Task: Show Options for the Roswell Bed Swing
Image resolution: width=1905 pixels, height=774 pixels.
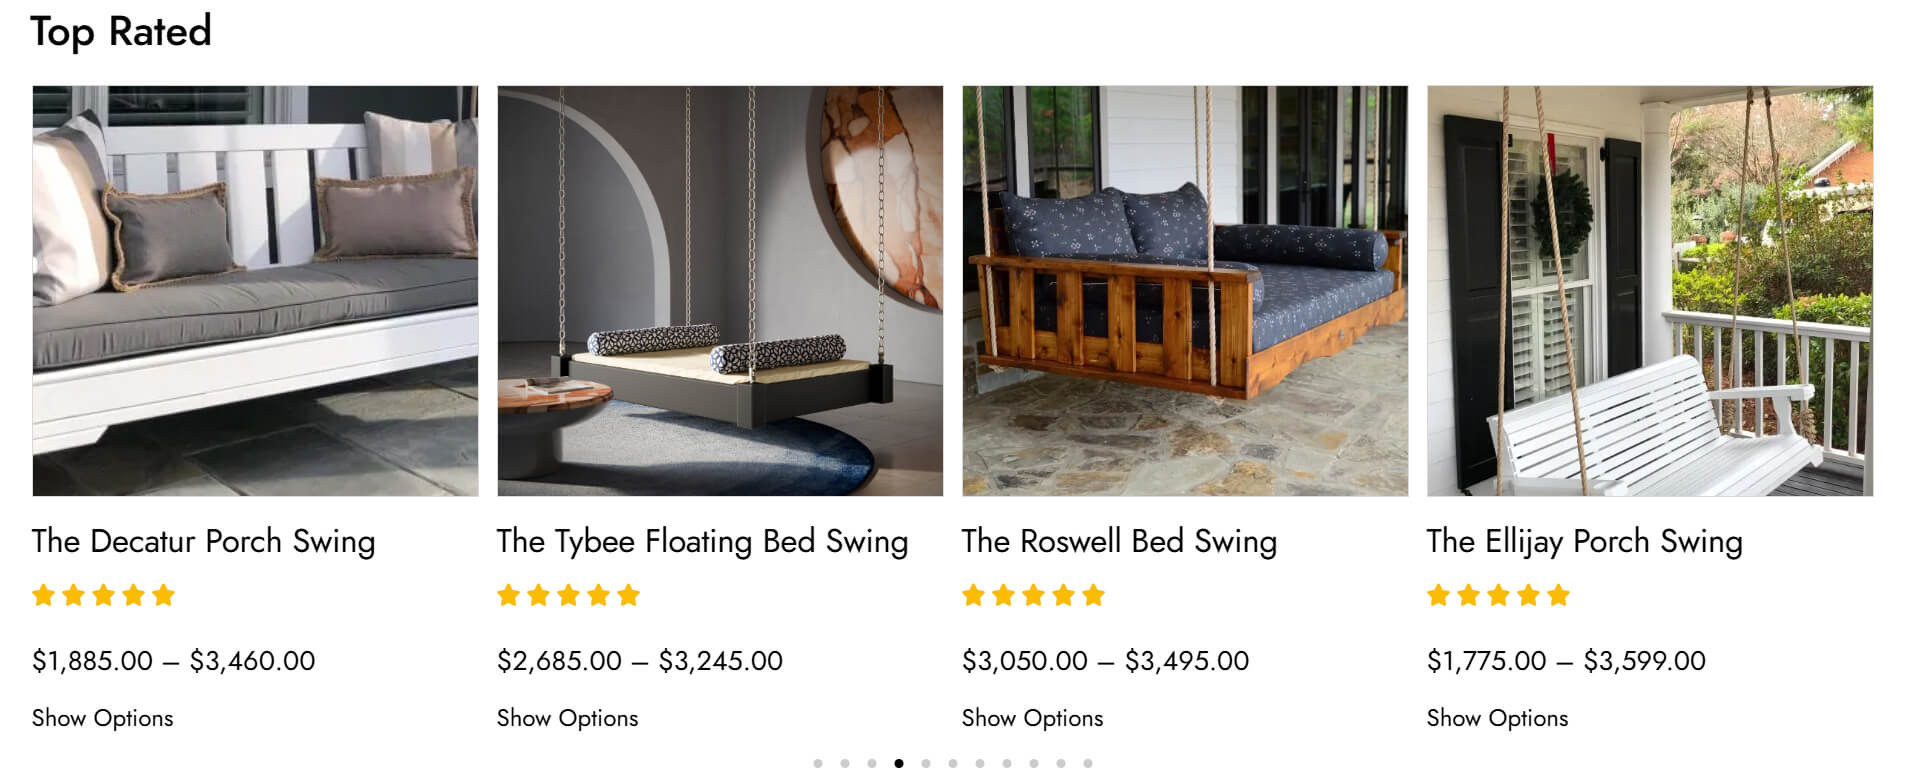Action: (x=1032, y=718)
